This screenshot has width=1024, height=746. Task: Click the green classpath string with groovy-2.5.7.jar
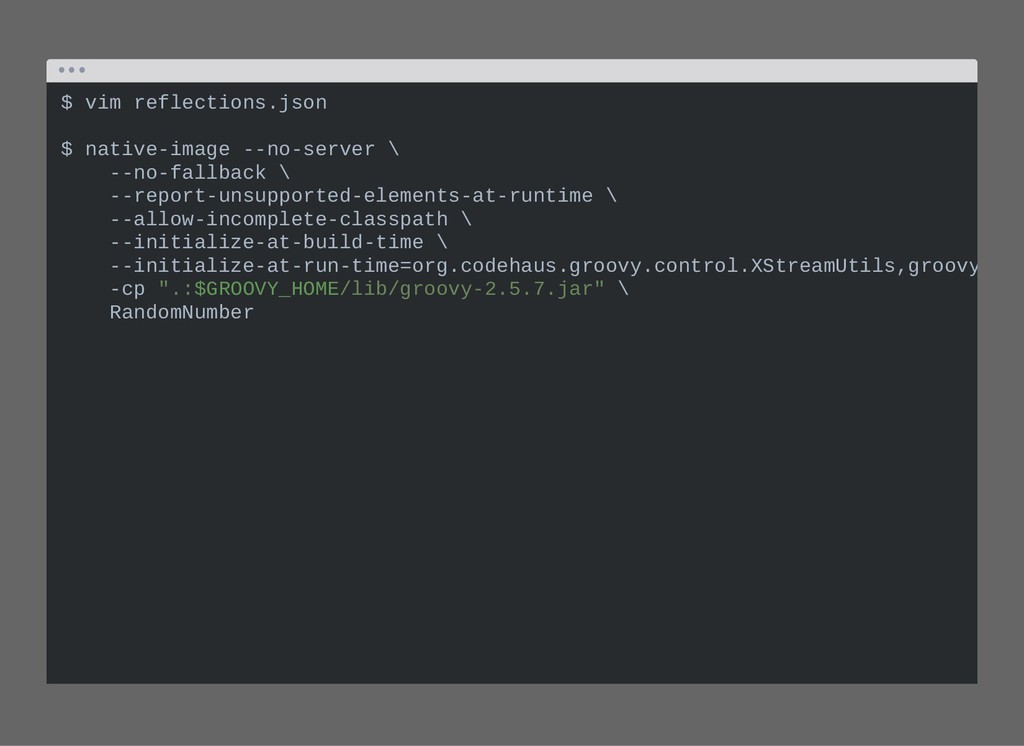point(381,289)
